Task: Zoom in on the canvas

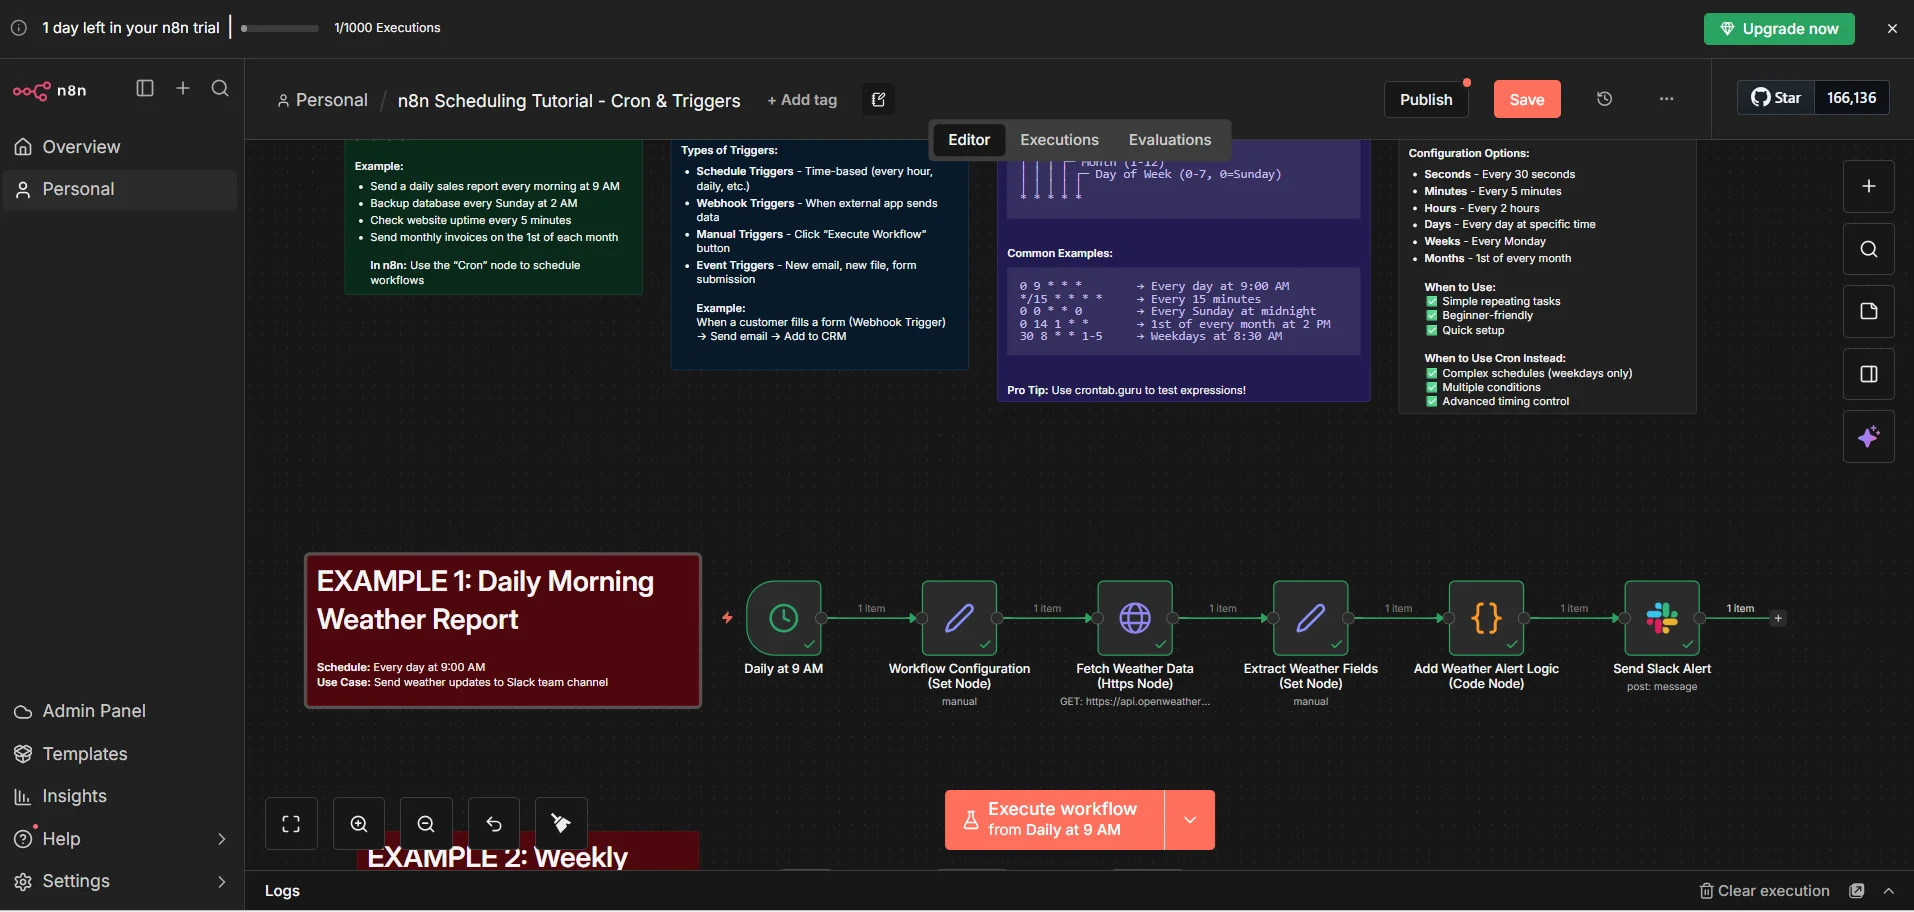Action: pyautogui.click(x=357, y=823)
